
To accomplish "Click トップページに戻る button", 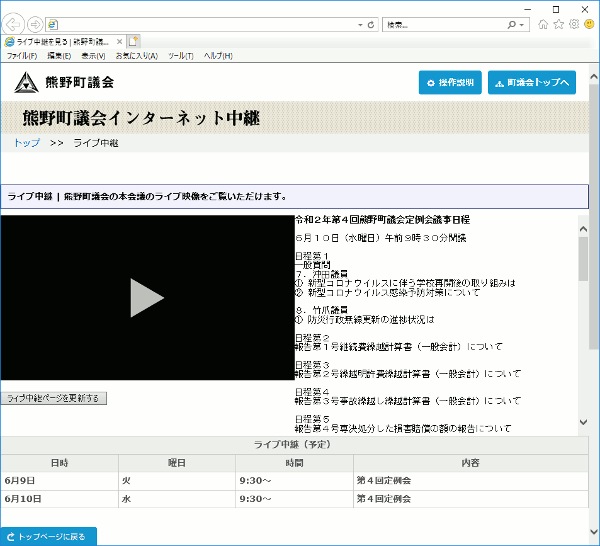I will click(x=48, y=536).
